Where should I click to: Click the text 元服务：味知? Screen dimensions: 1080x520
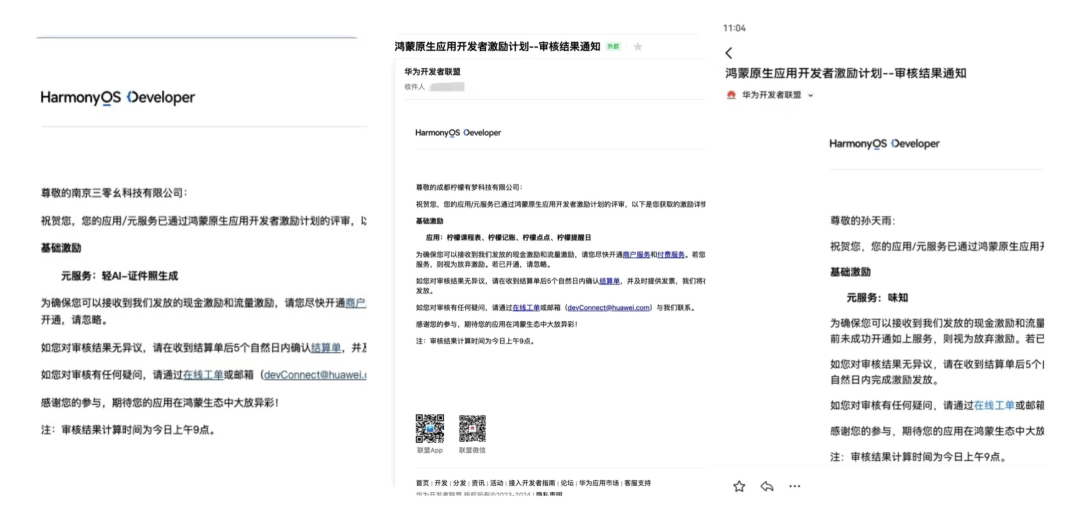coord(878,298)
